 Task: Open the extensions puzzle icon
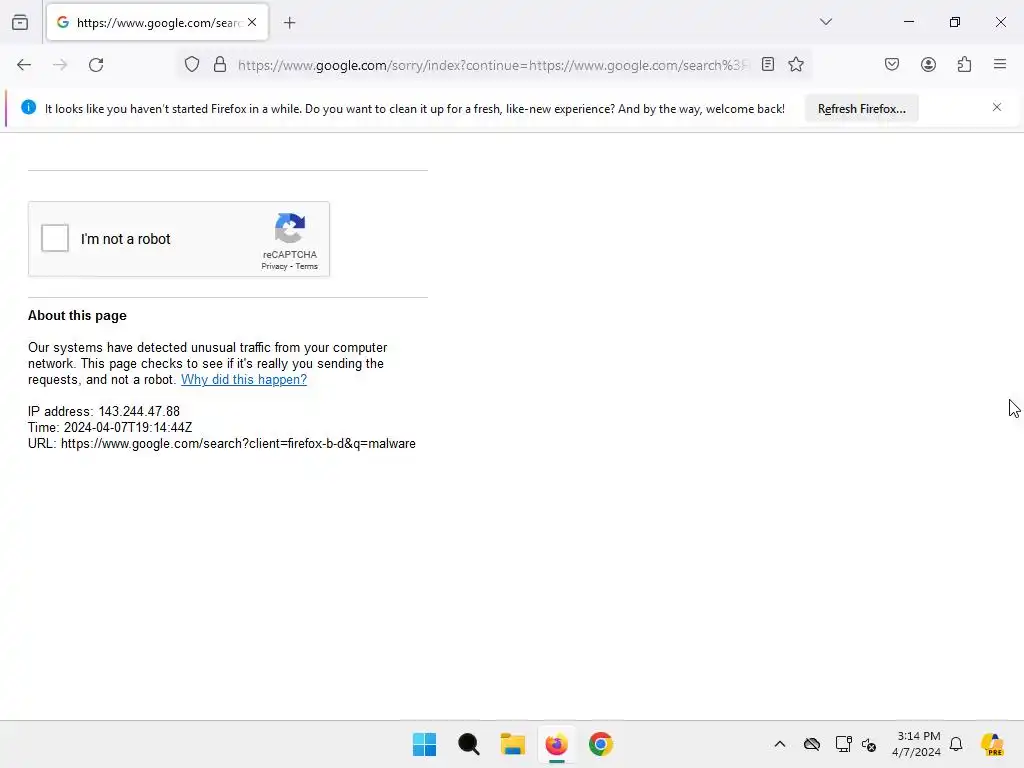click(x=964, y=65)
